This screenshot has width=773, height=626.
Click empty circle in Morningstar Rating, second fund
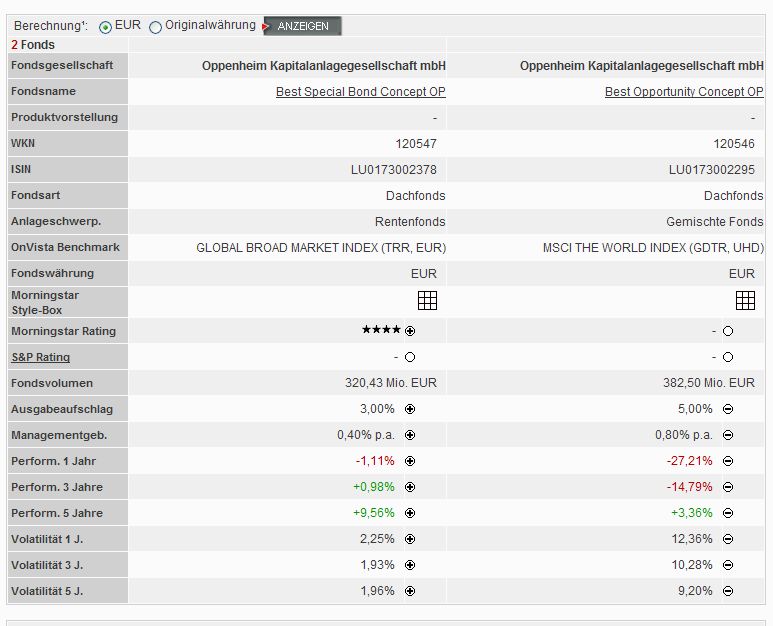[728, 331]
